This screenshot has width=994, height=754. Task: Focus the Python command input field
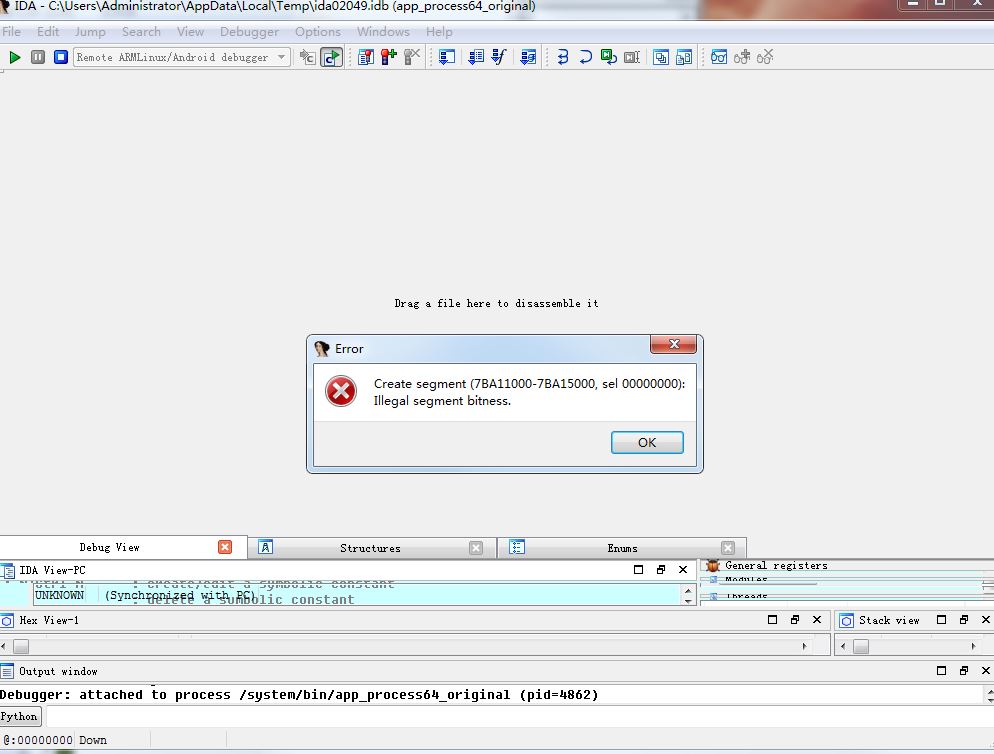click(x=519, y=717)
